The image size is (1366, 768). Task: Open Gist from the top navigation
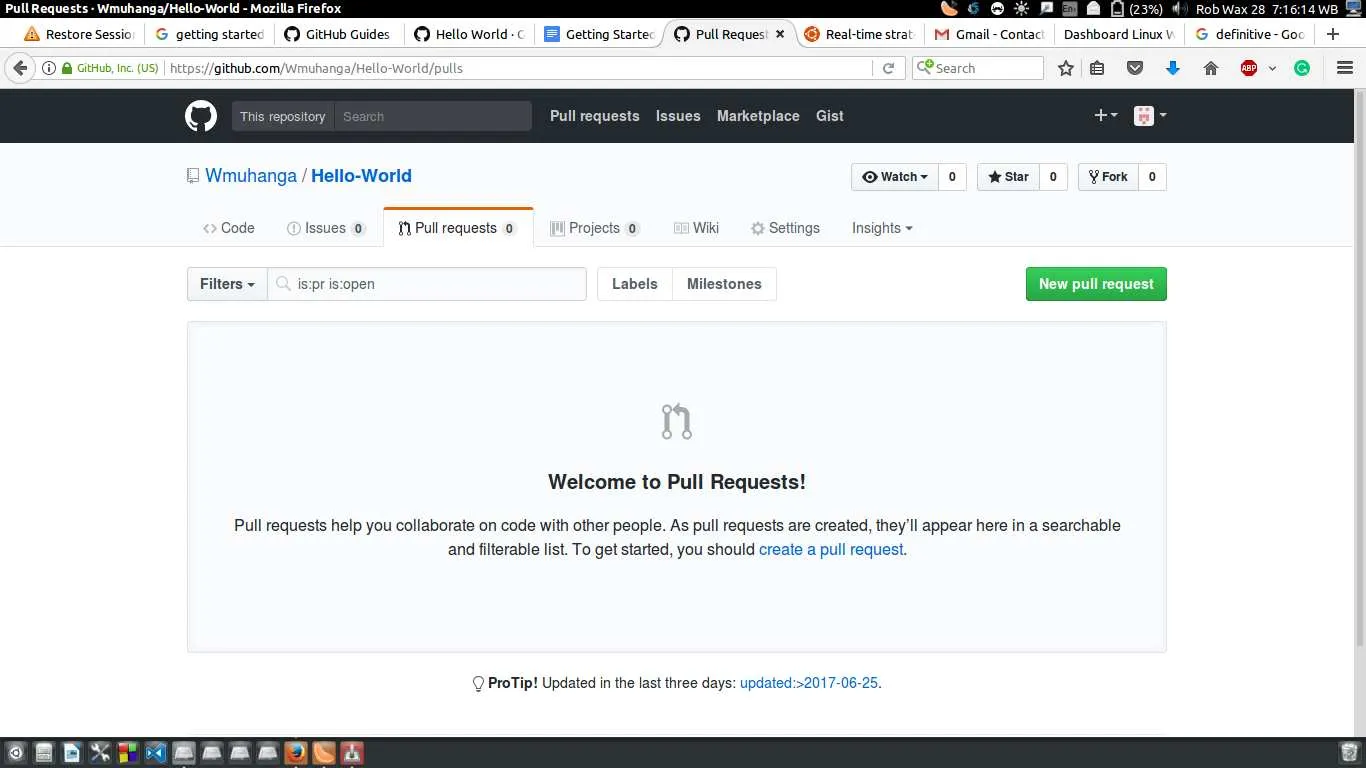point(829,116)
